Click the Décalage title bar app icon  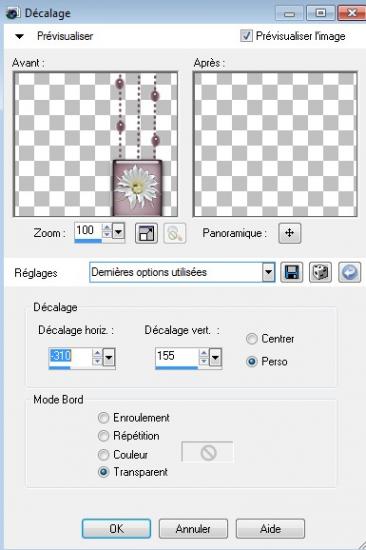click(x=13, y=13)
